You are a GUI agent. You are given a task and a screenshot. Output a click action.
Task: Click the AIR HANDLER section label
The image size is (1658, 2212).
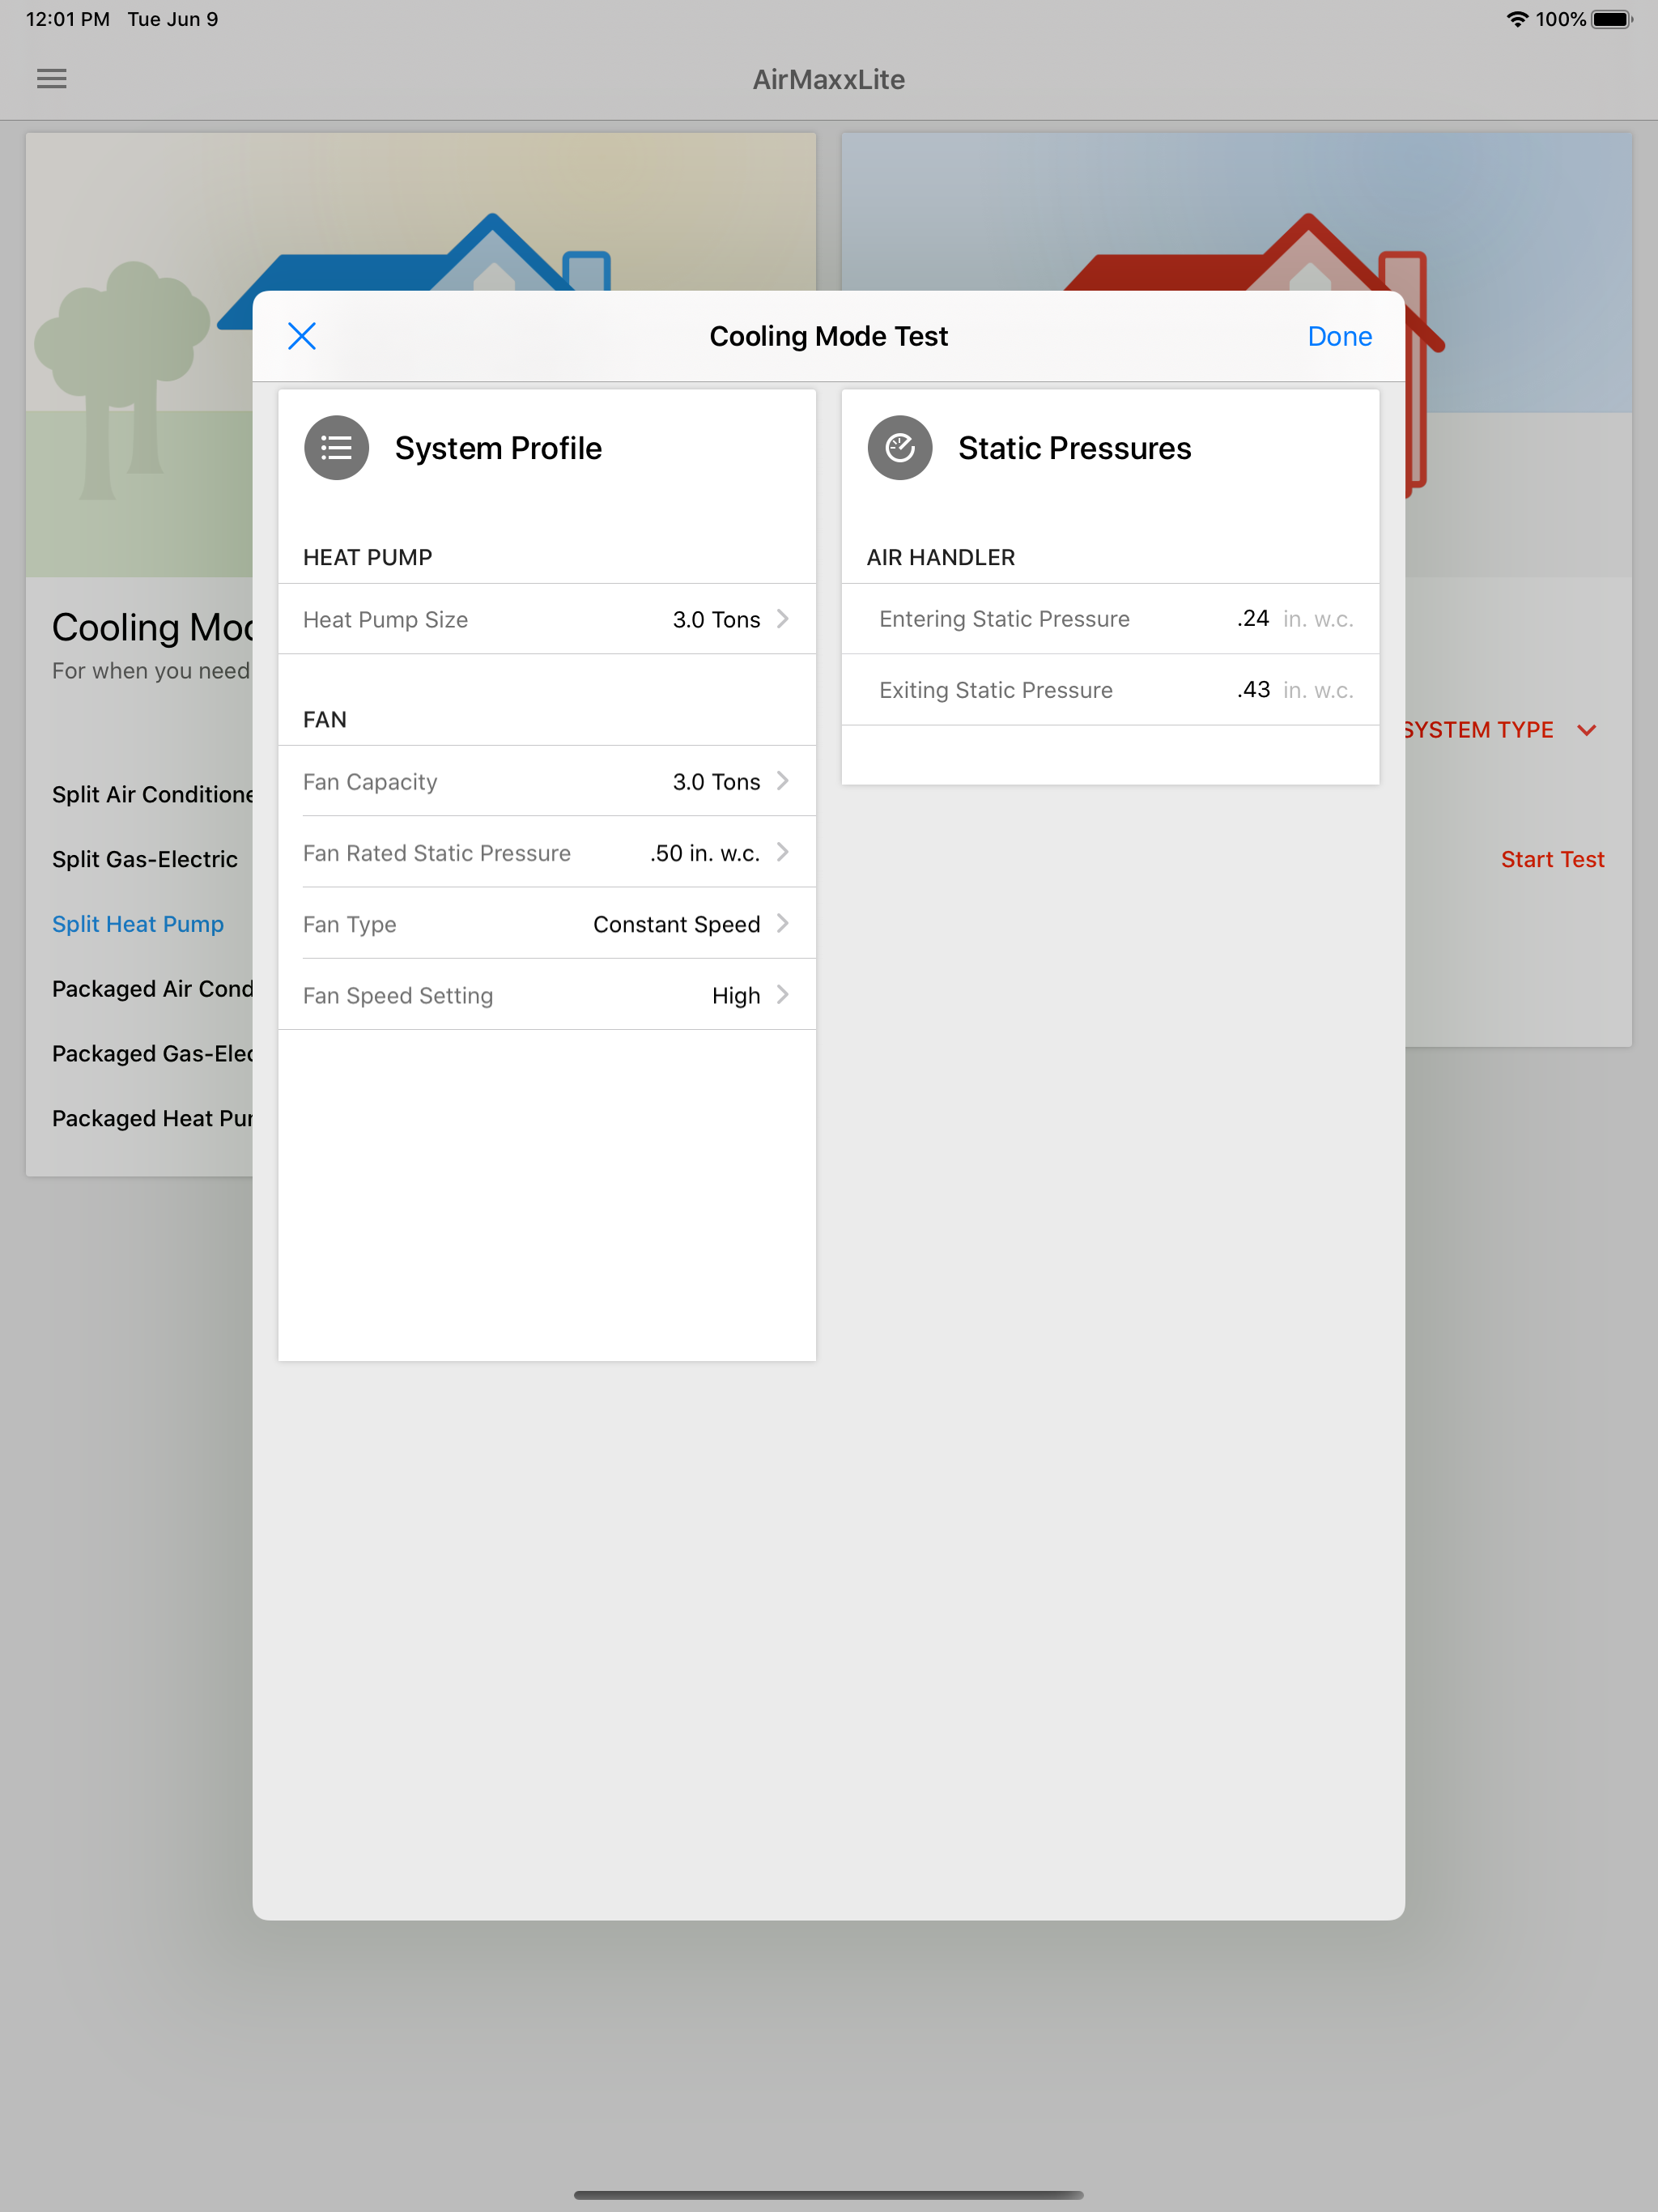point(940,557)
